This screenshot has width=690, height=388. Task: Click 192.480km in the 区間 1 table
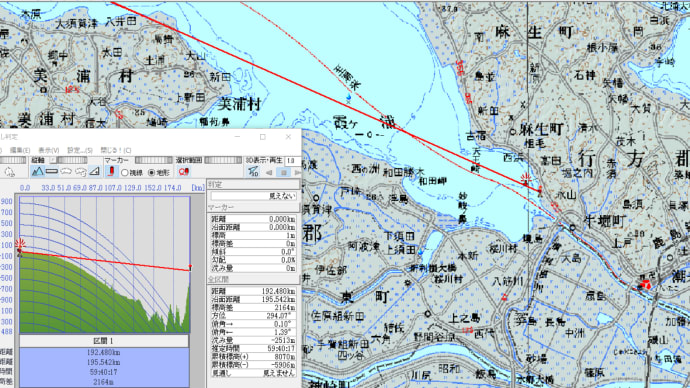pos(104,352)
